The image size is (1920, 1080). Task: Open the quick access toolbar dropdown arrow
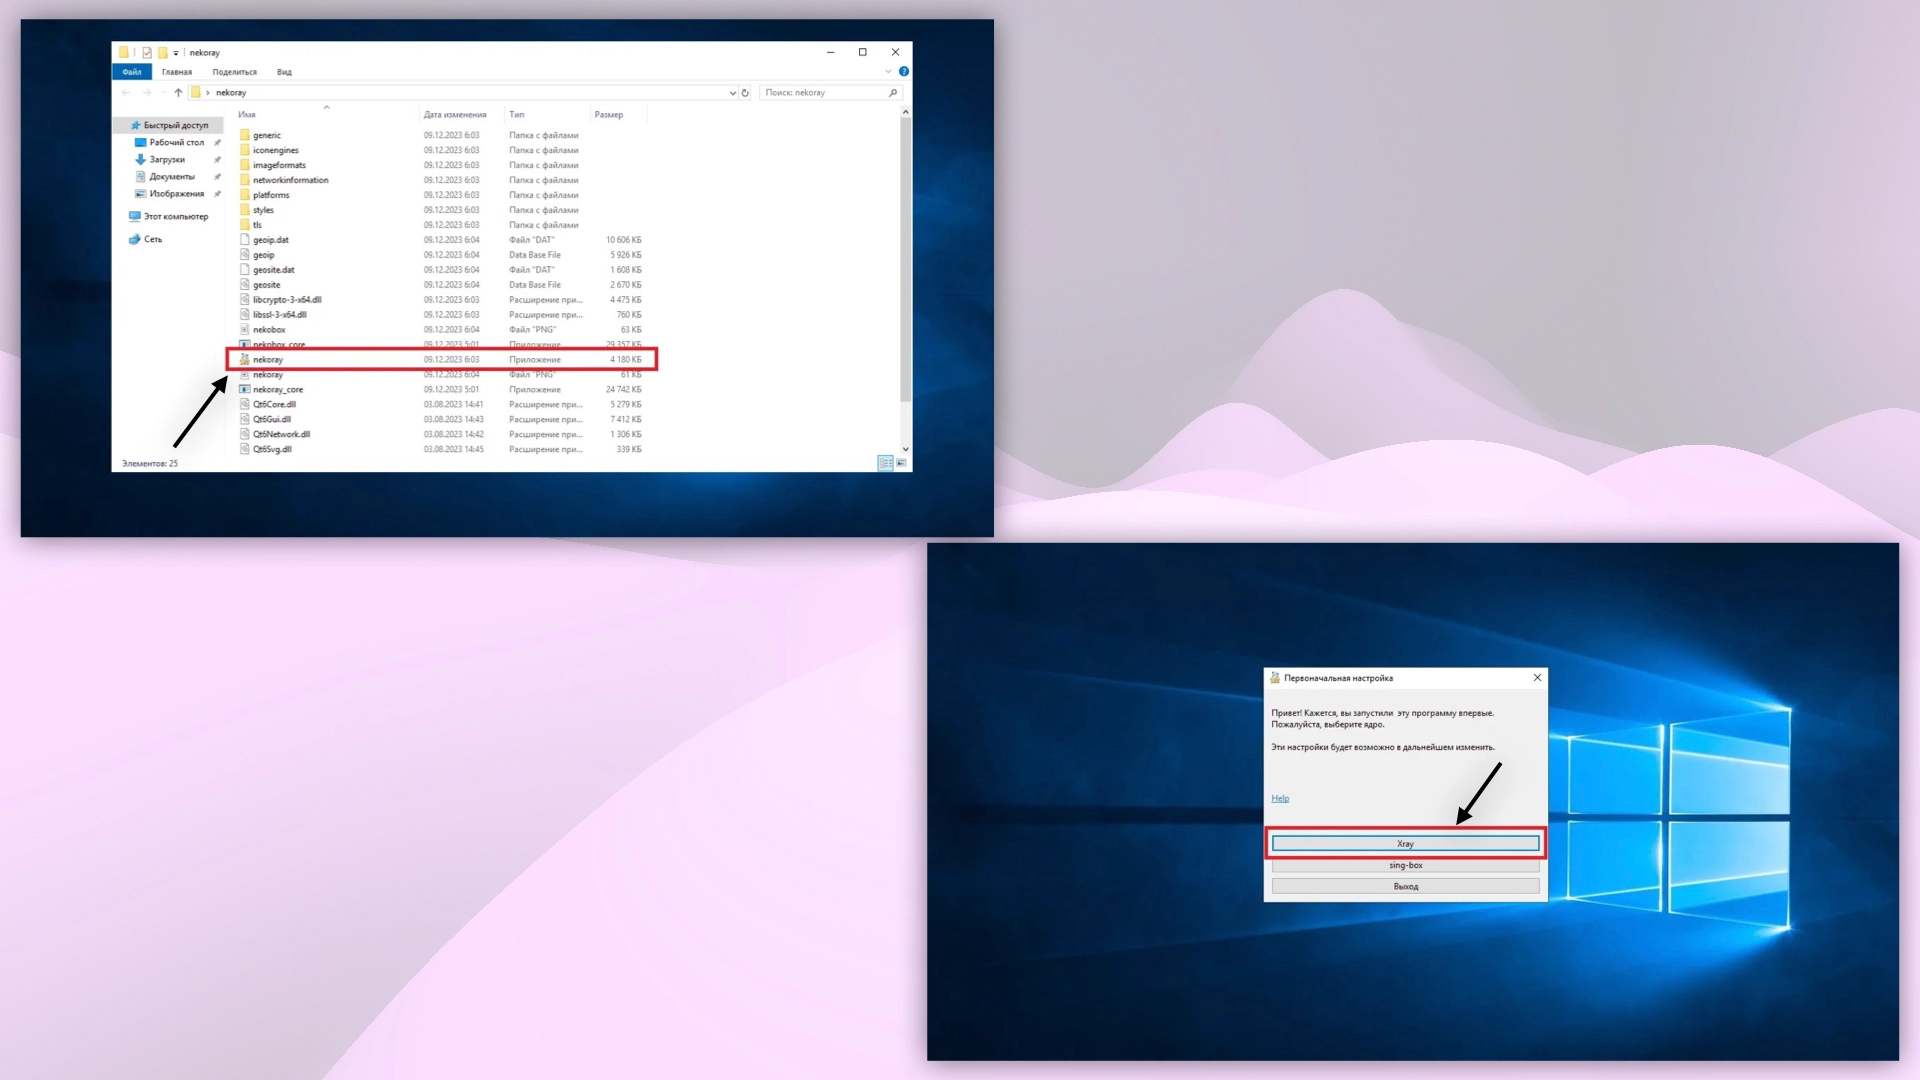(x=176, y=53)
